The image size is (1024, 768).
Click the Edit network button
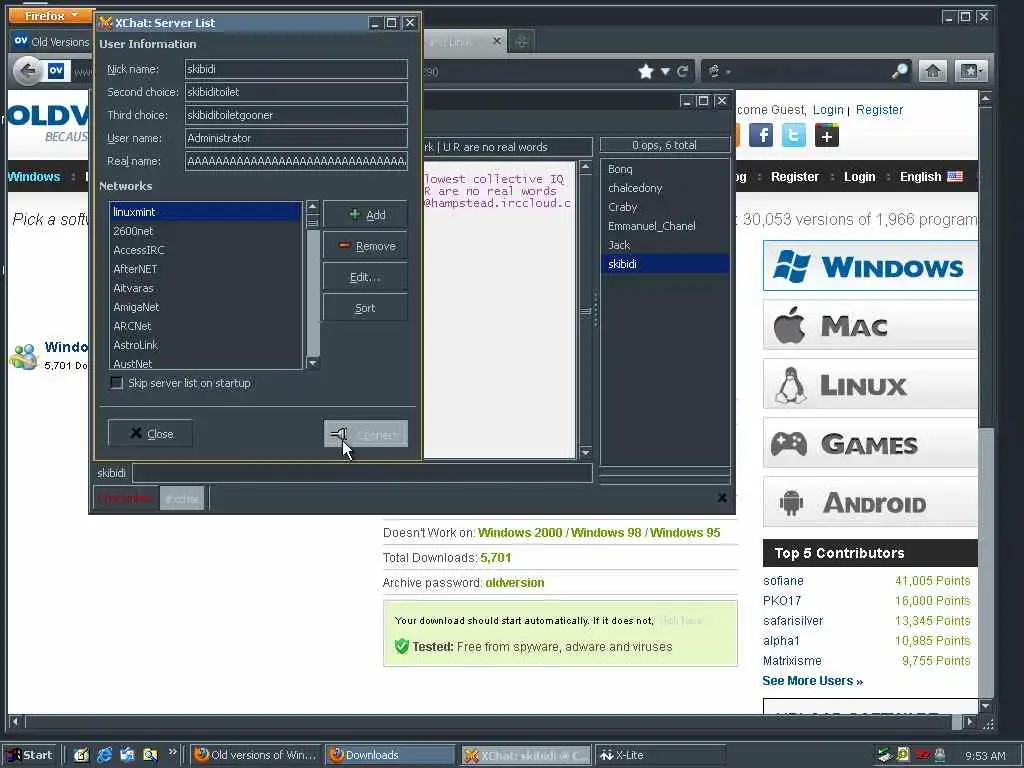(366, 277)
